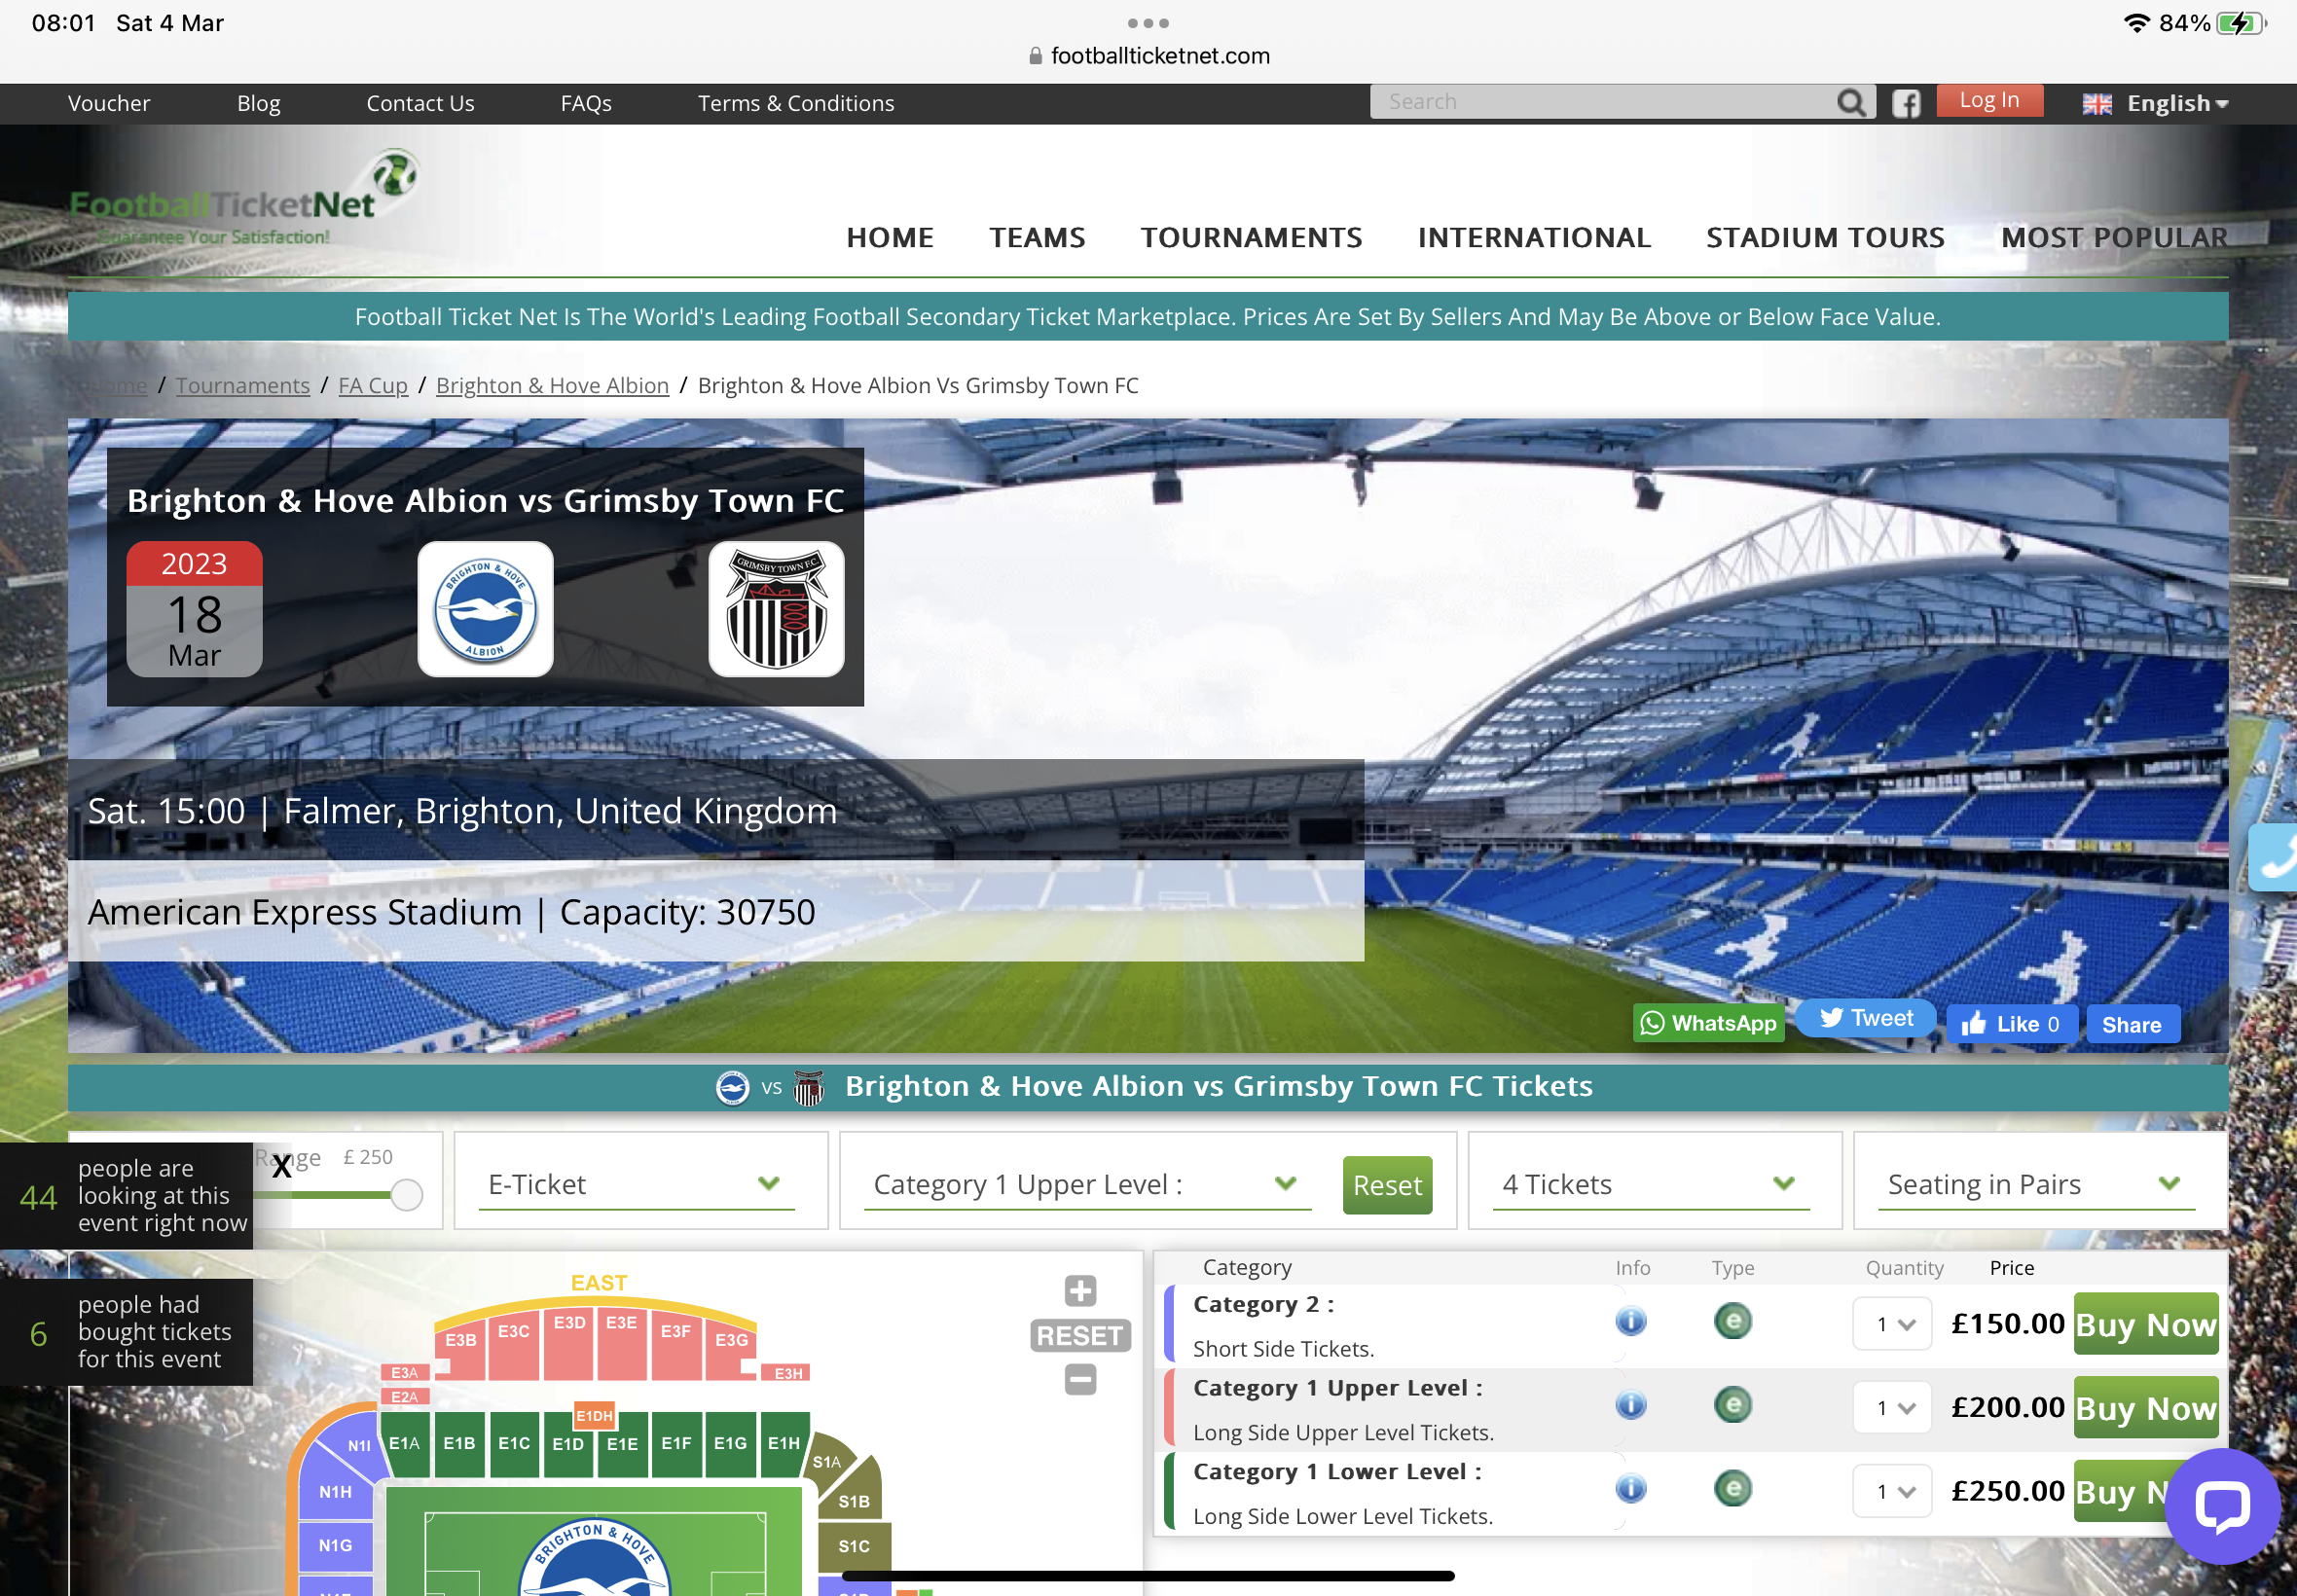
Task: Zoom out on the stadium map
Action: [1080, 1380]
